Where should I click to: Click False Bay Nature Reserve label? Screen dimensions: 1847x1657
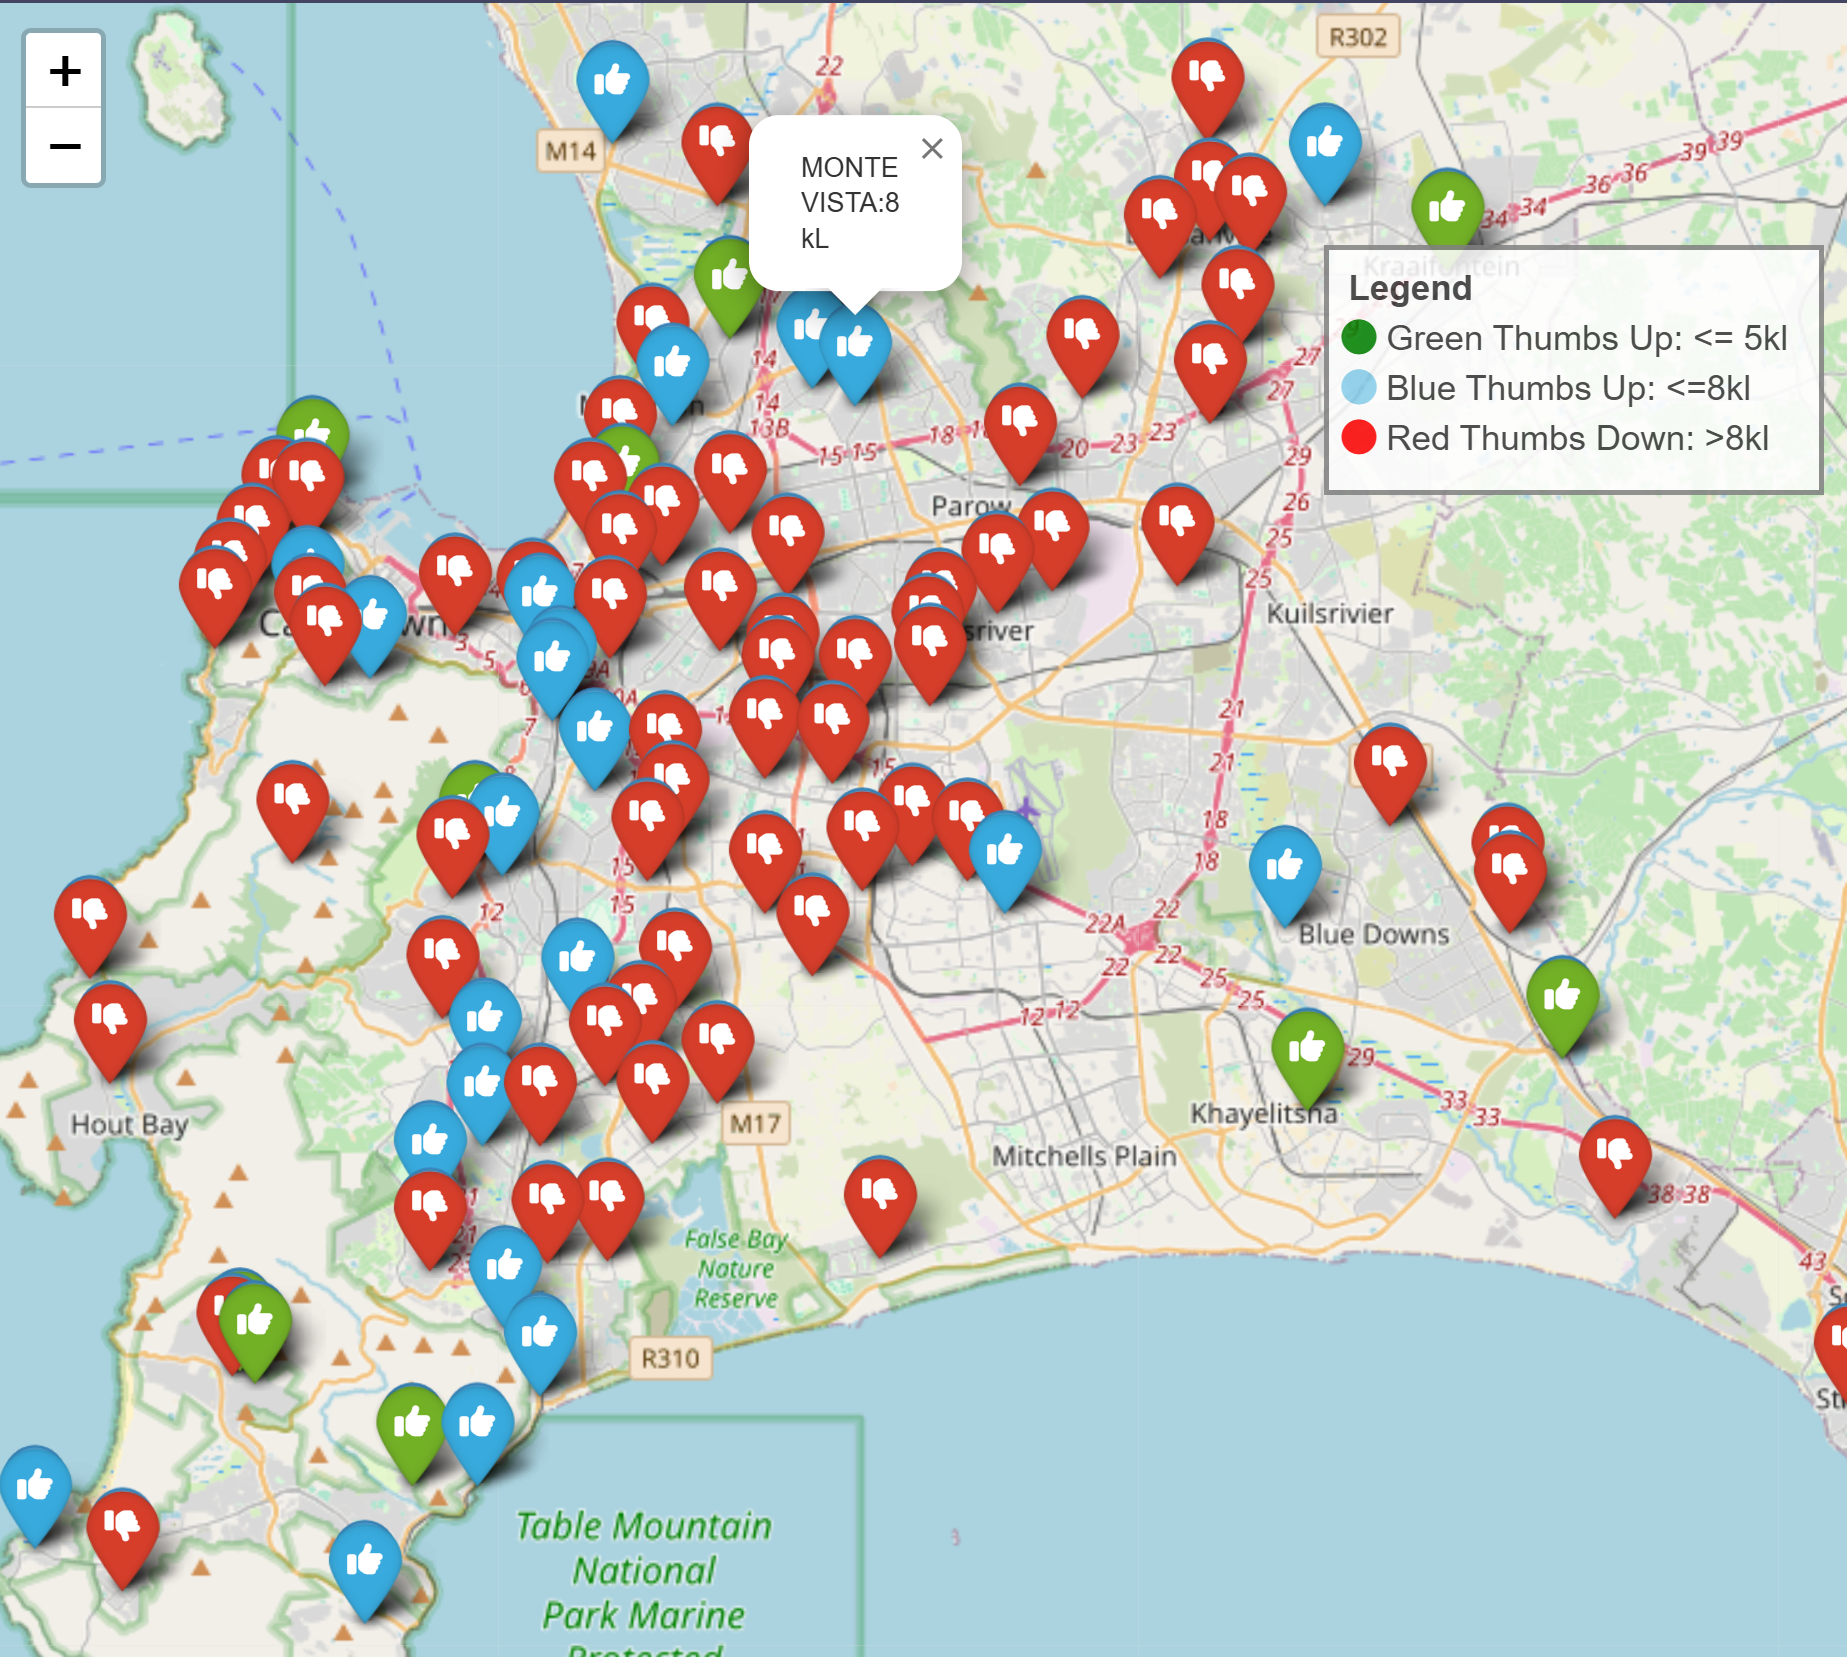click(x=736, y=1268)
